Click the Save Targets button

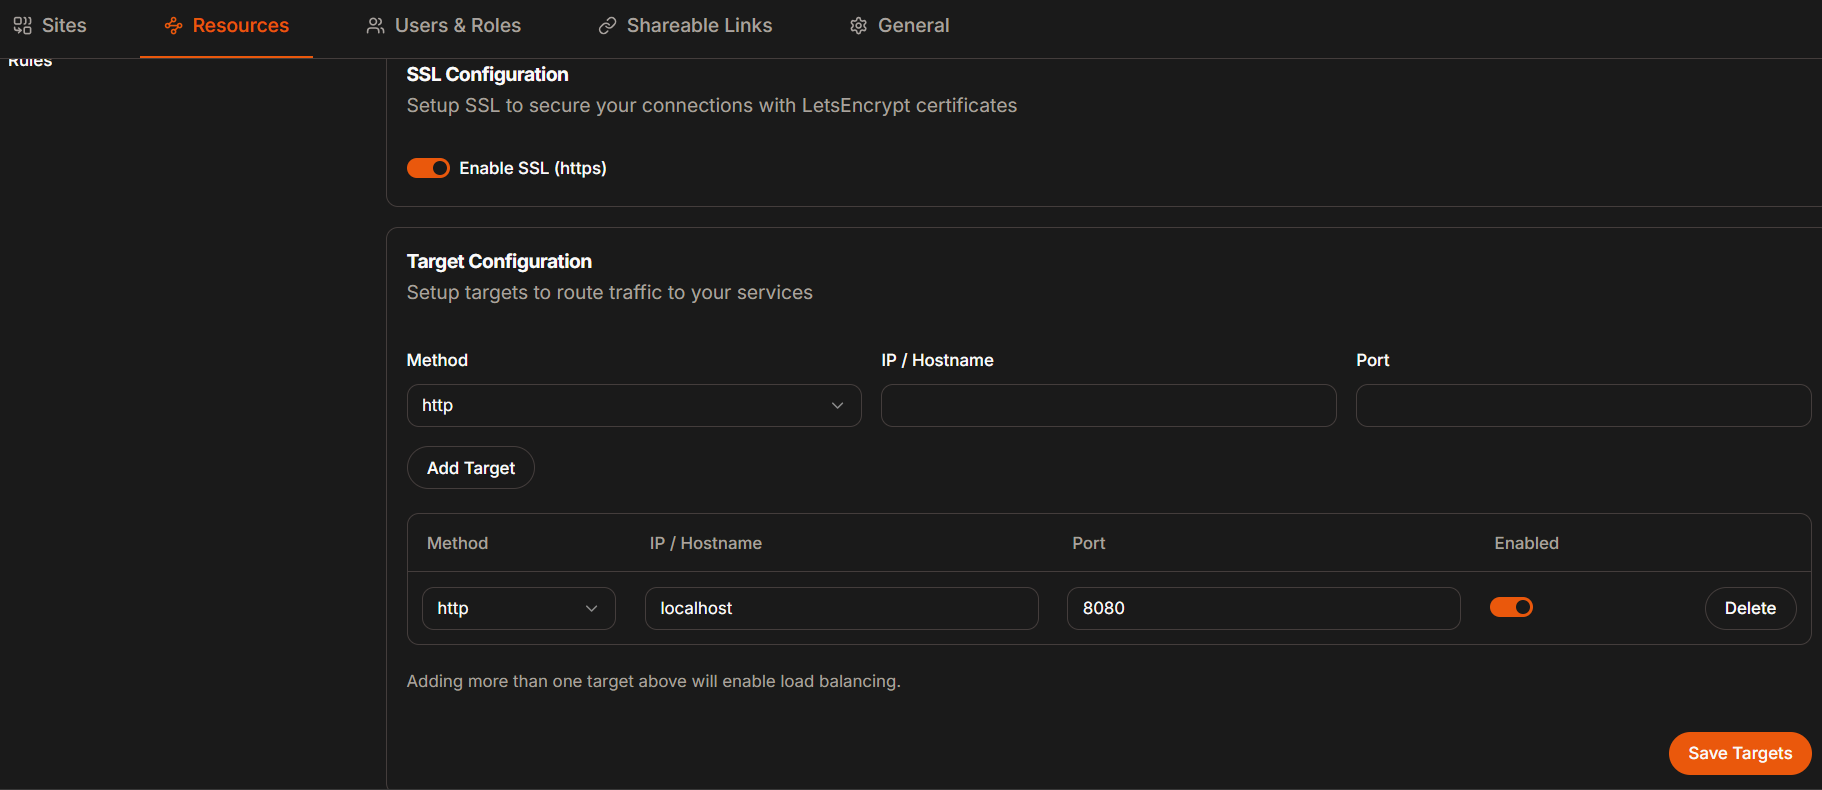click(x=1740, y=753)
